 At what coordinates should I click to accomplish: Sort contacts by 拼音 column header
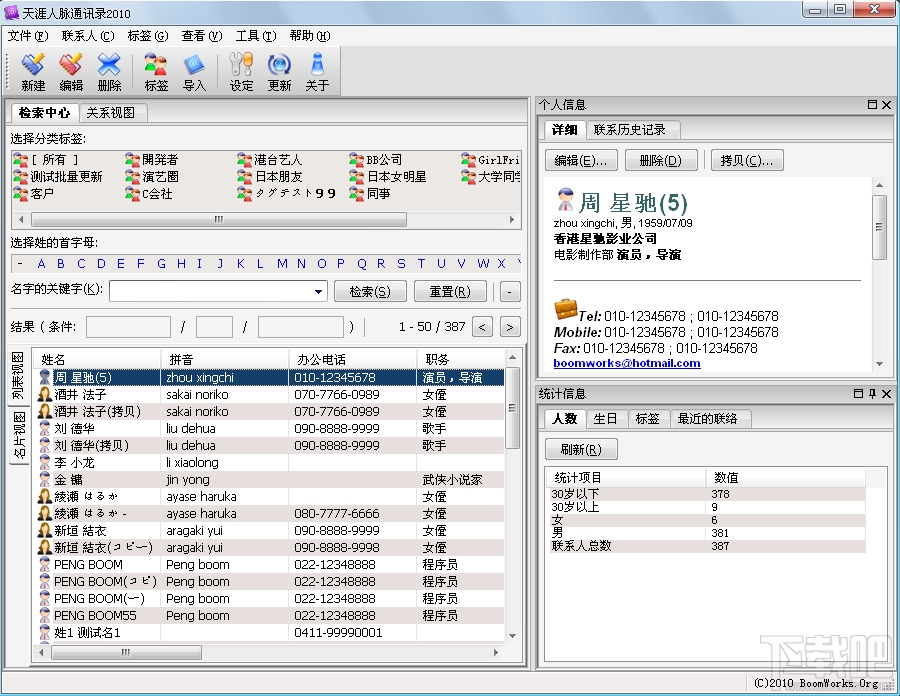tap(225, 360)
